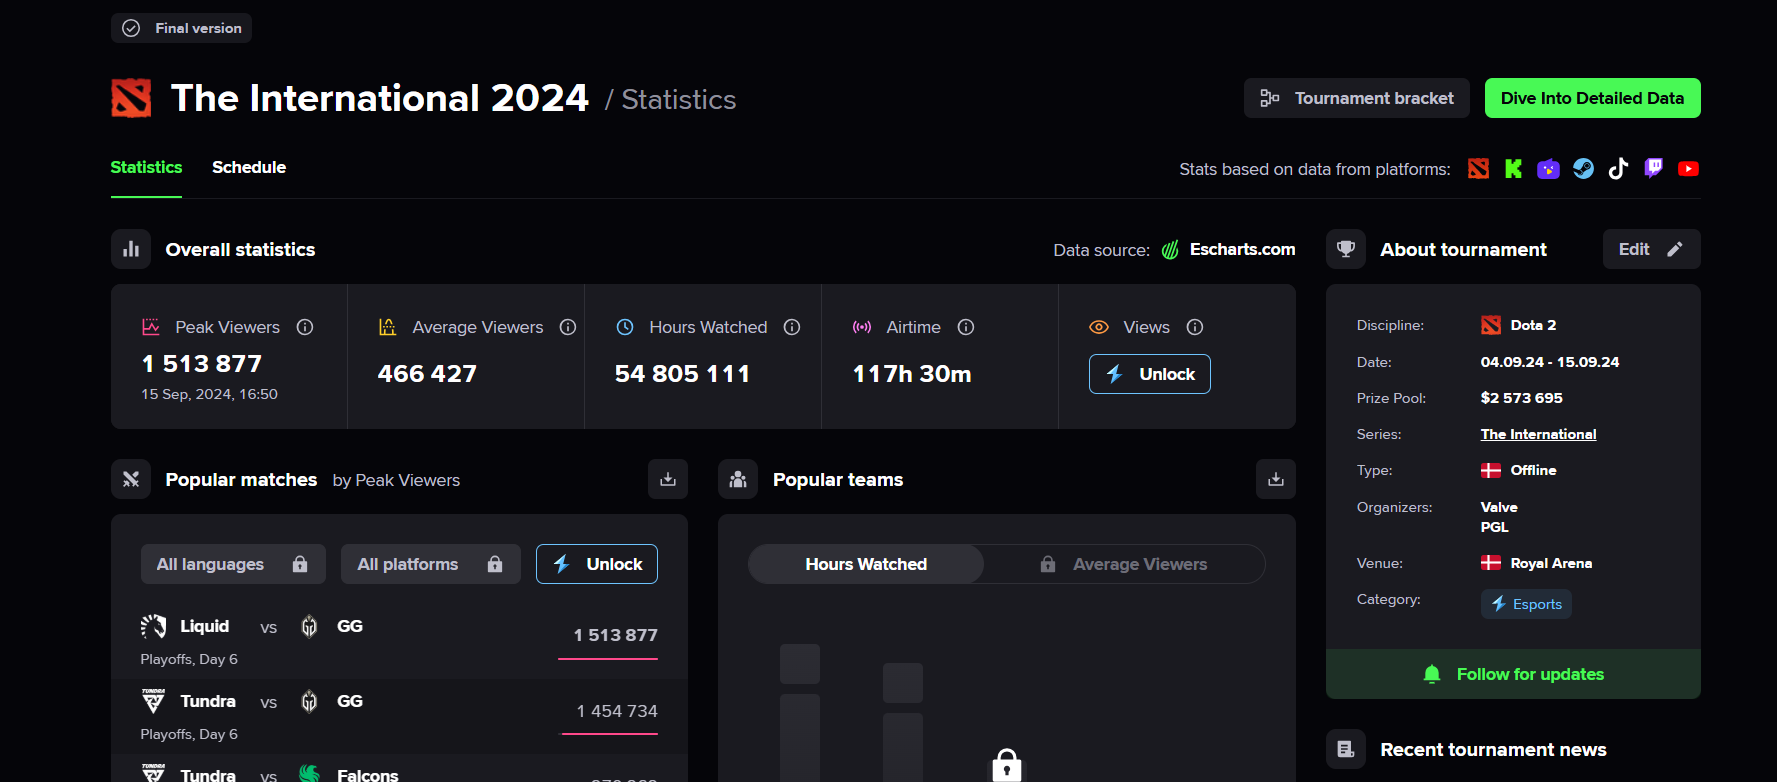
Task: Click the GG logo in the Tundra match row
Action: pyautogui.click(x=310, y=701)
